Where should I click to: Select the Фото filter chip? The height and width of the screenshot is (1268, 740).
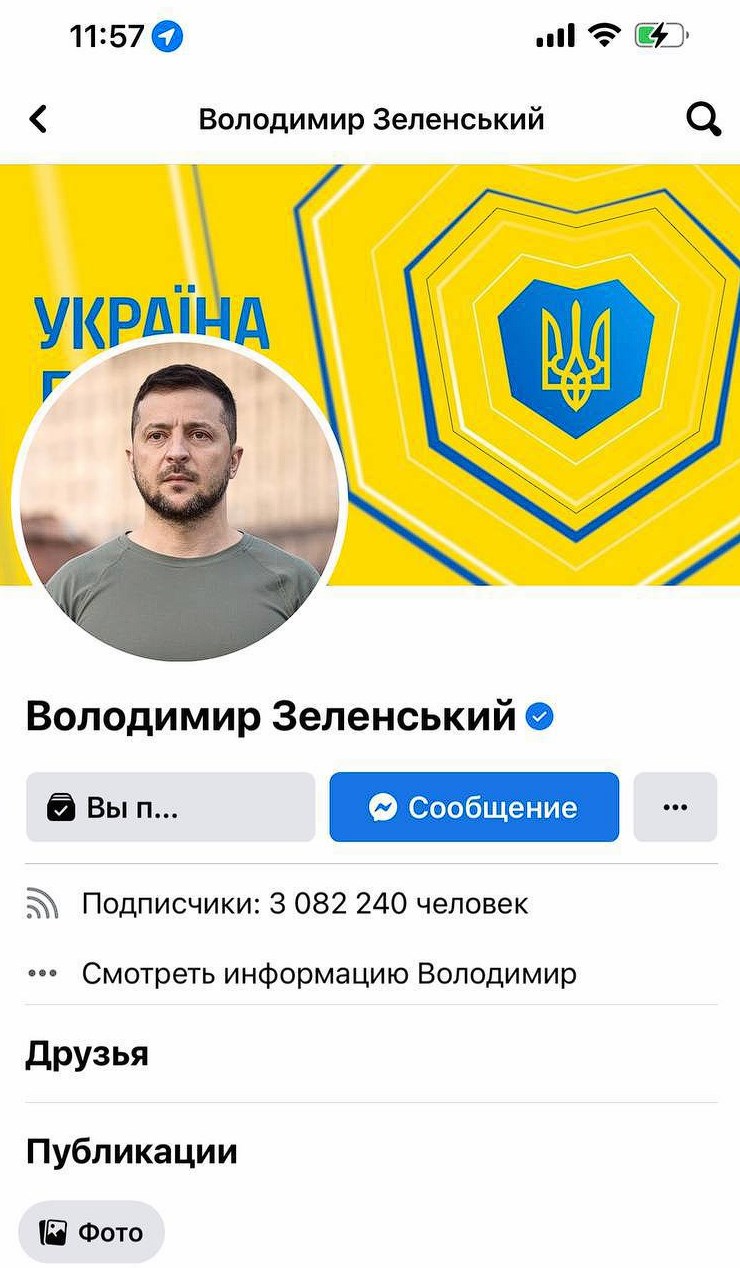tap(91, 1232)
